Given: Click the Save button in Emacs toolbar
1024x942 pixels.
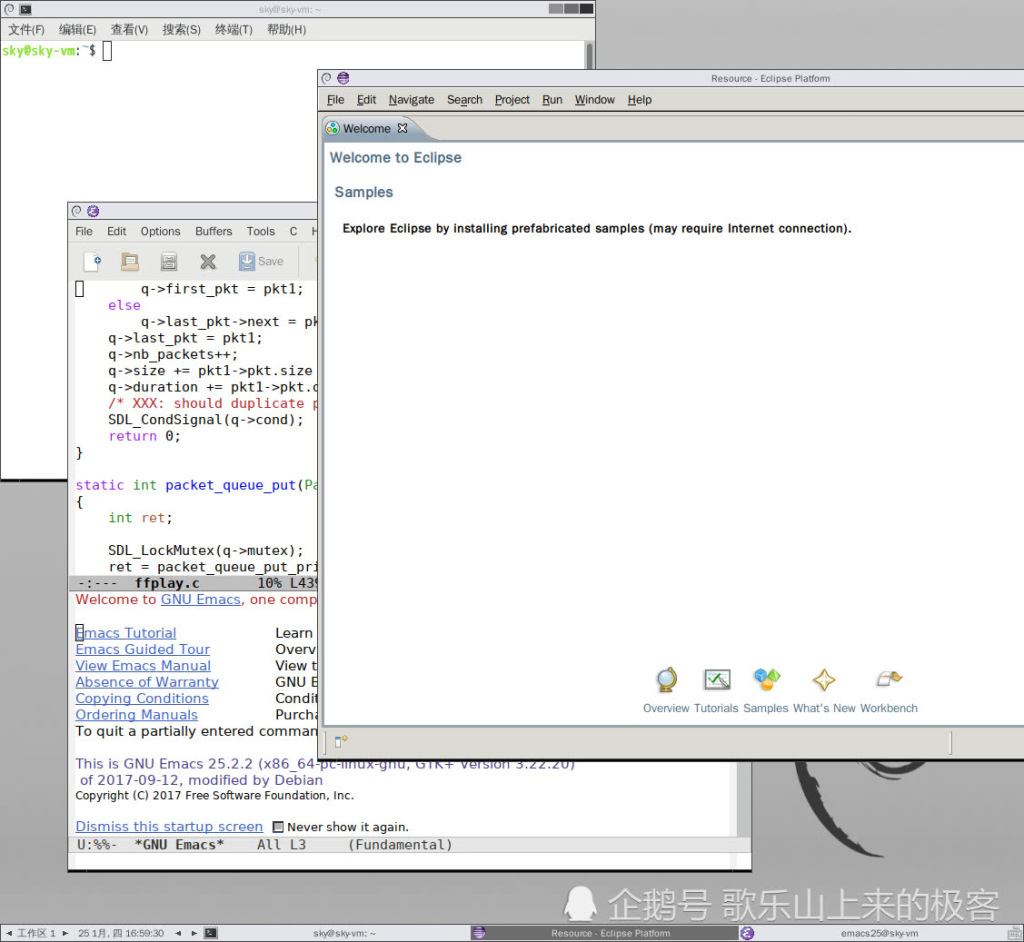Looking at the screenshot, I should (x=261, y=261).
